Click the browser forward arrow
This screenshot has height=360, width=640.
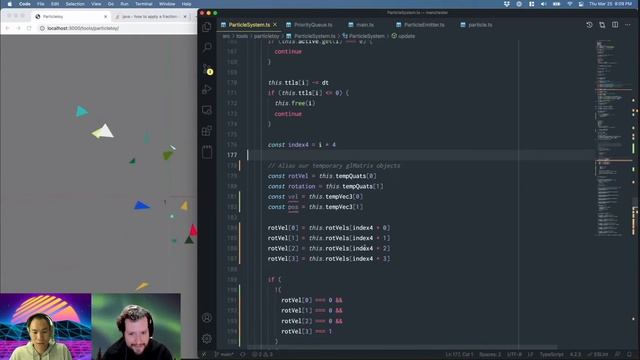pos(18,28)
